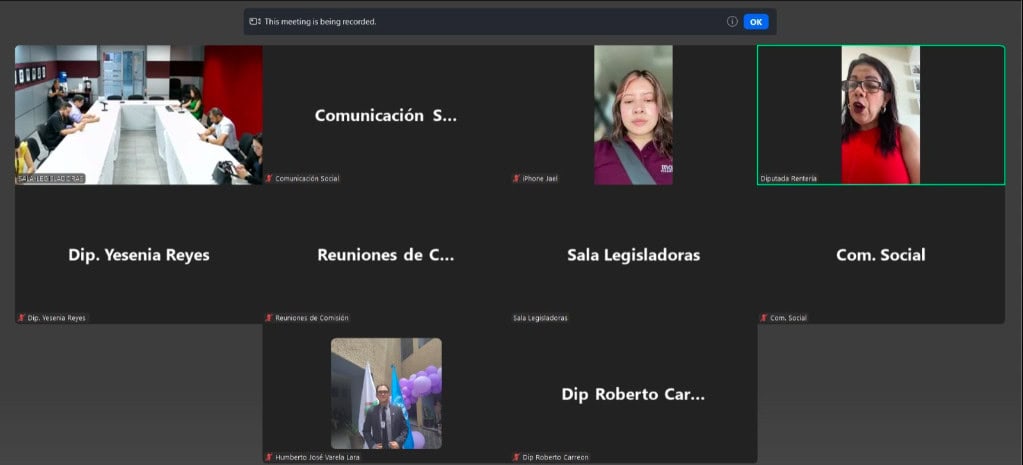Screen dimensions: 1023x465
Task: Click Humberto José Varela Lara's profile picture
Action: tap(386, 393)
